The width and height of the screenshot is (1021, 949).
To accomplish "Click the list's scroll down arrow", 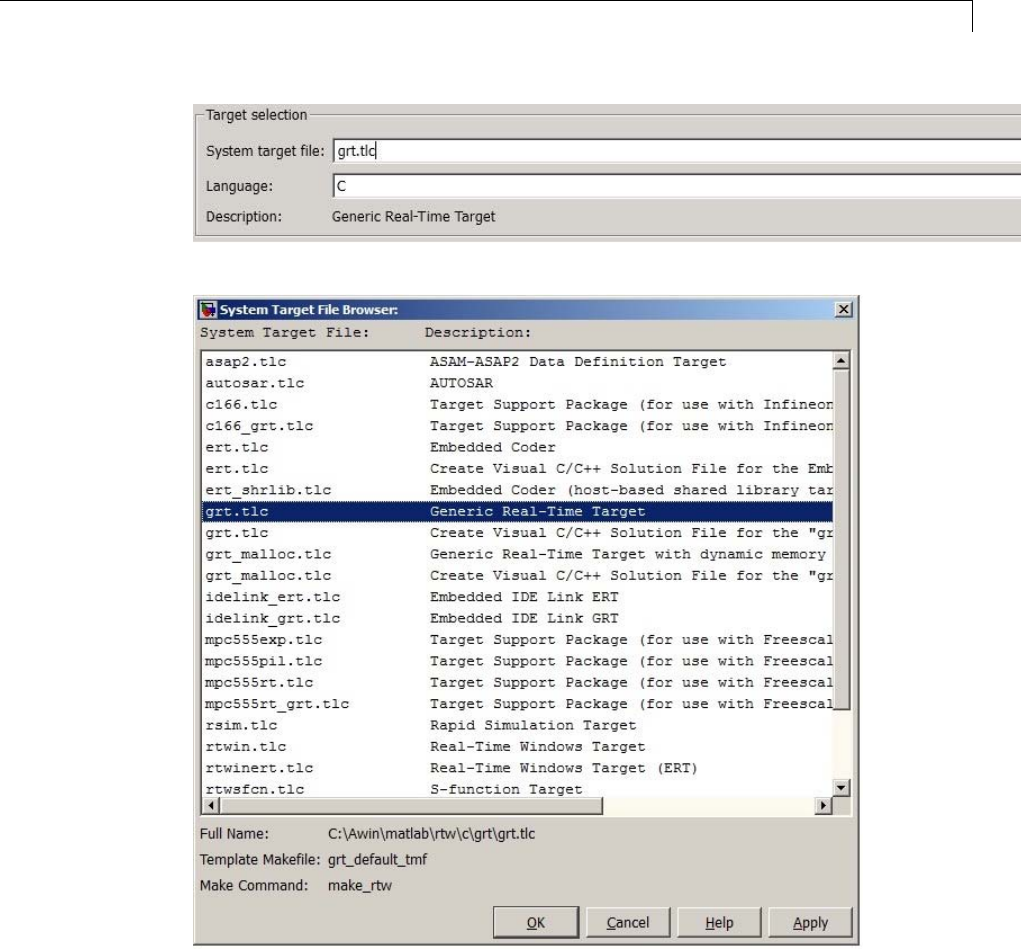I will pos(841,788).
